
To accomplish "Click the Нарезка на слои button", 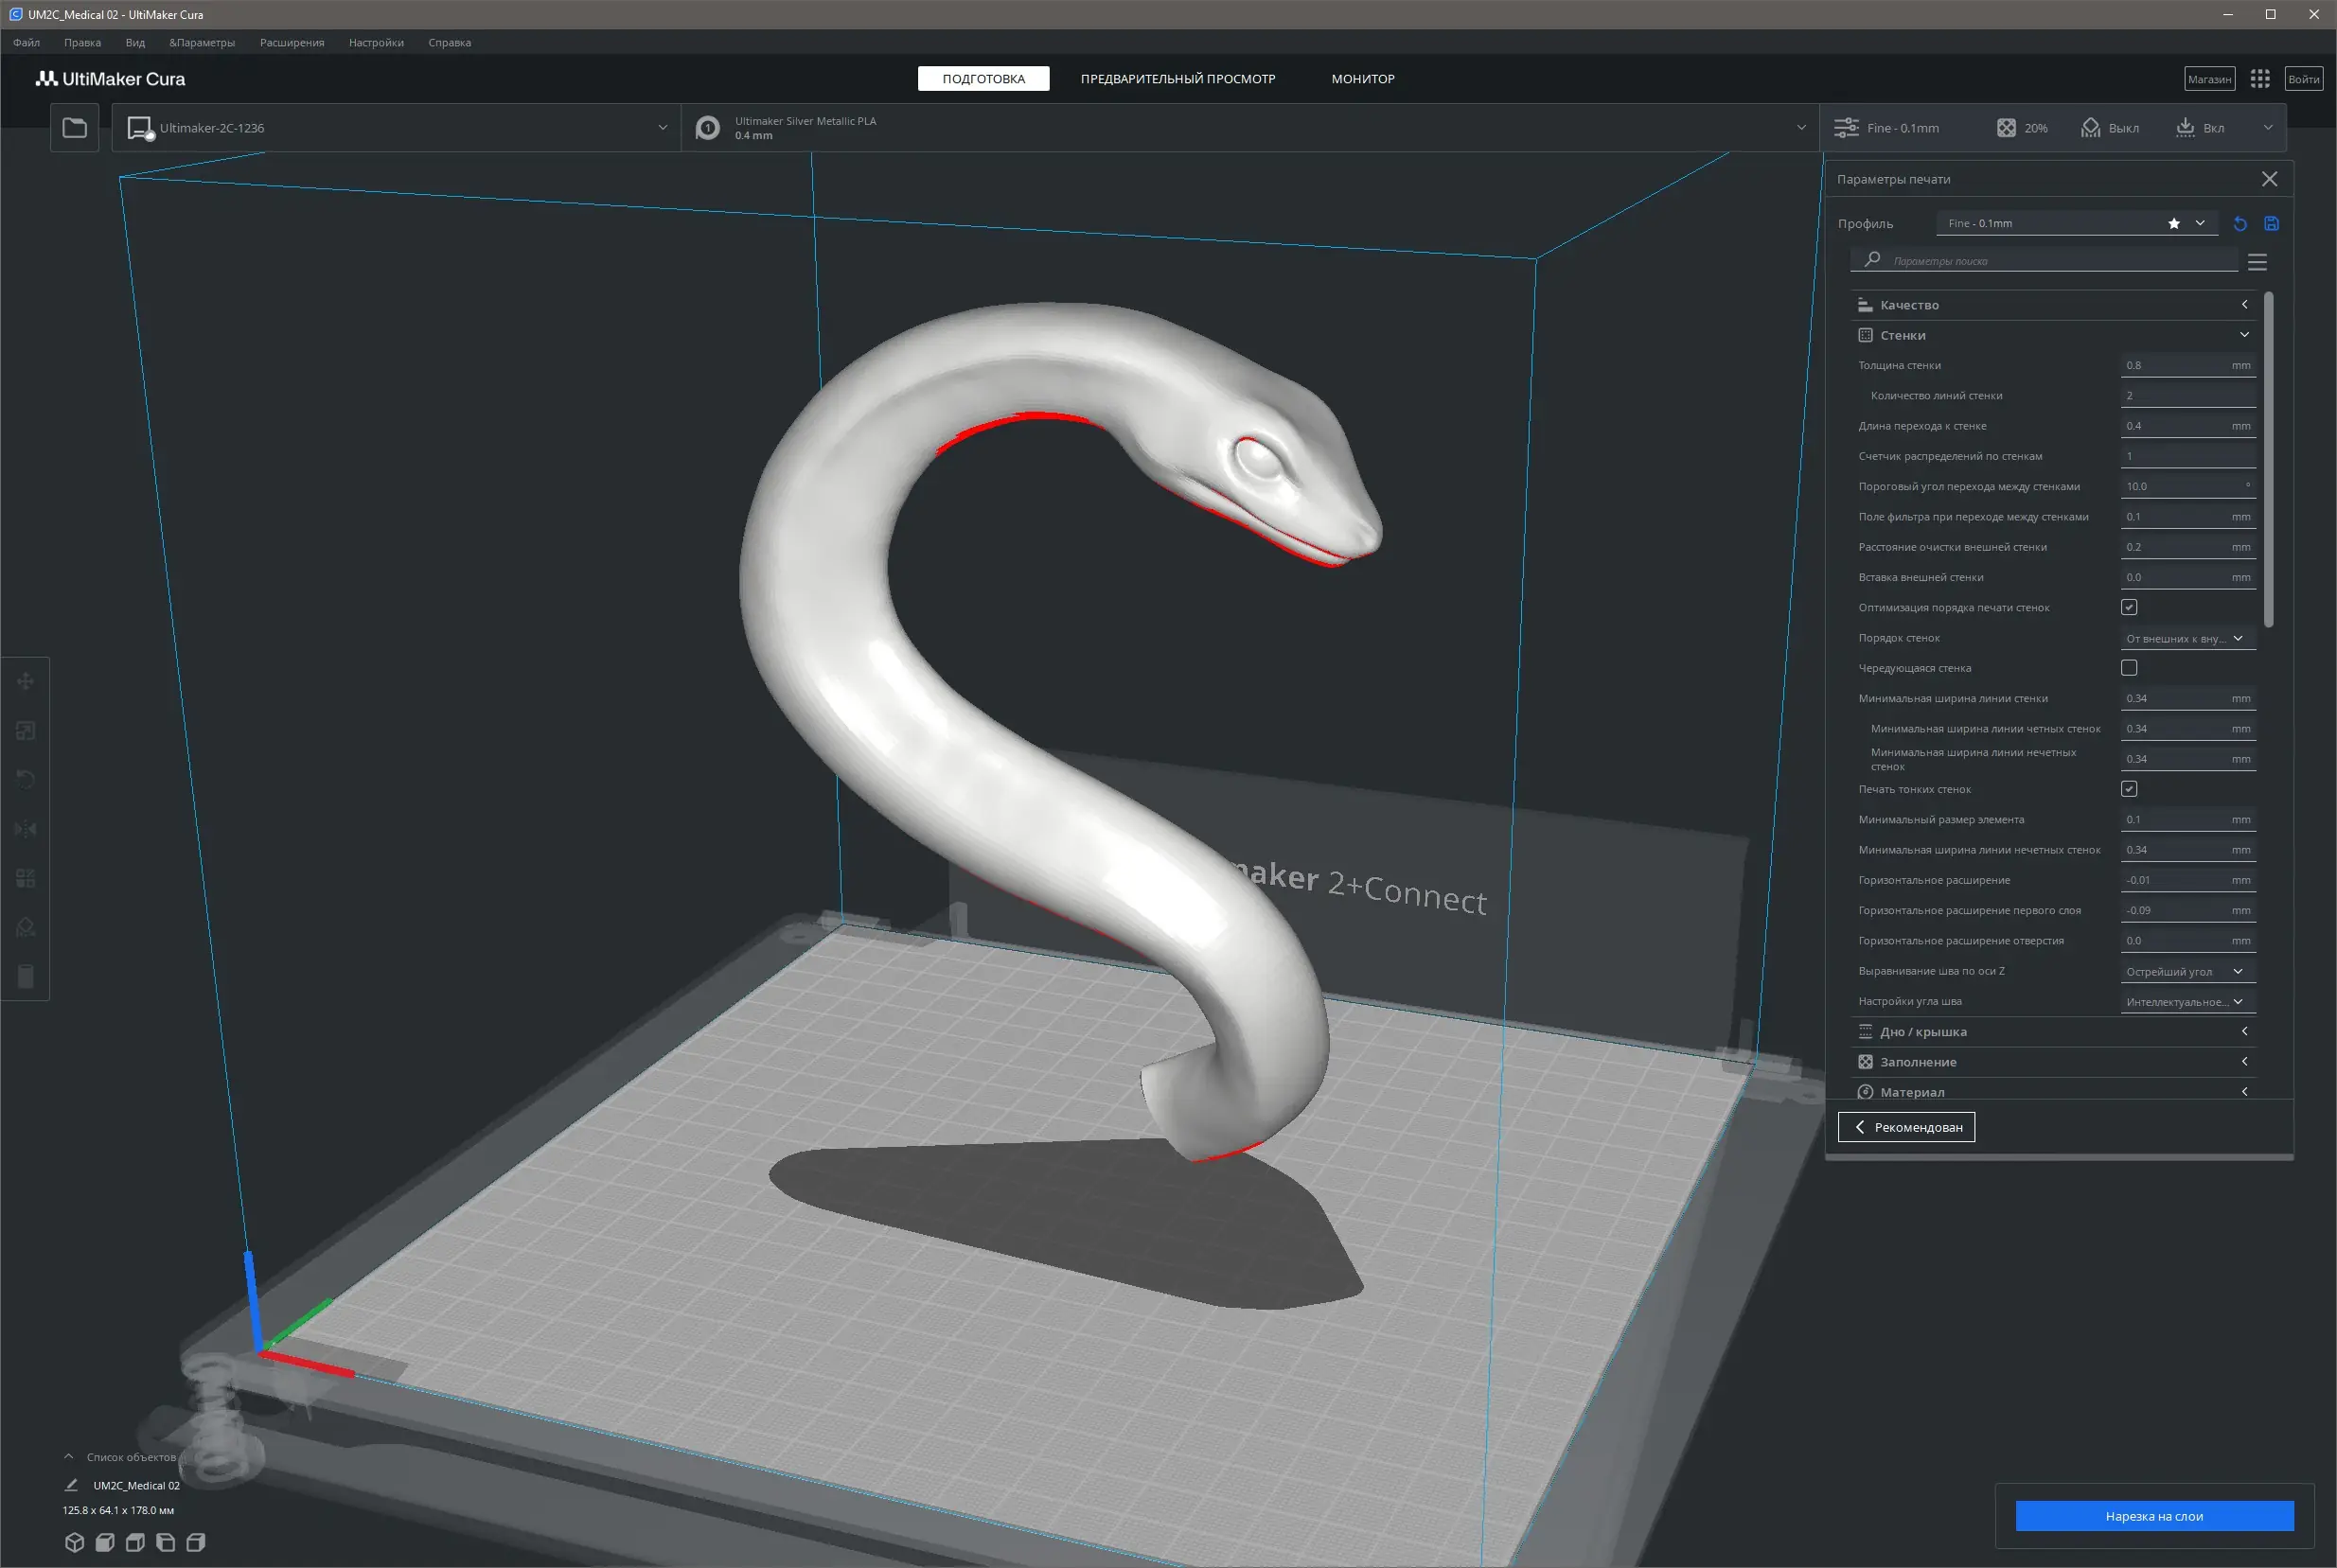I will pos(2153,1516).
